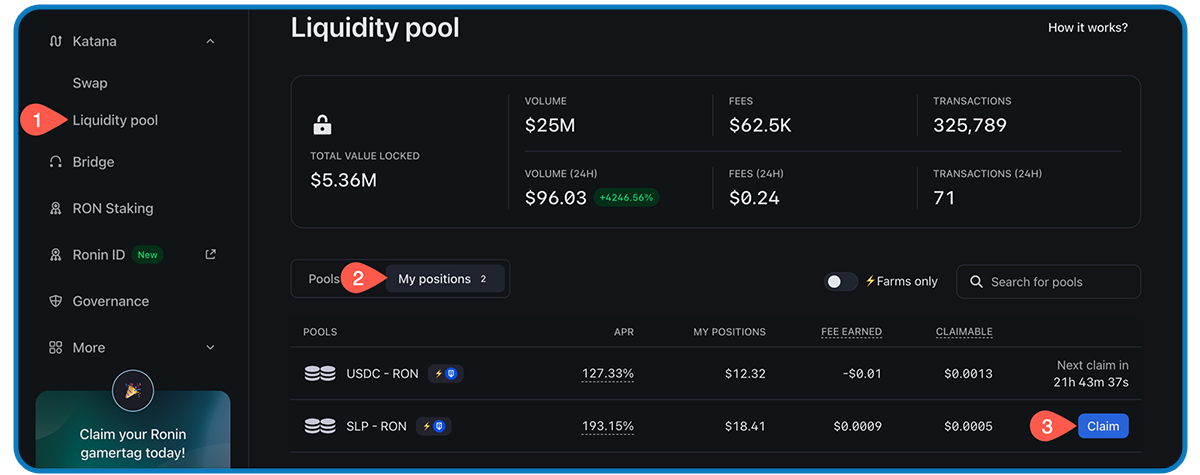Image resolution: width=1200 pixels, height=475 pixels.
Task: Toggle the Farms only switch
Action: tap(841, 282)
